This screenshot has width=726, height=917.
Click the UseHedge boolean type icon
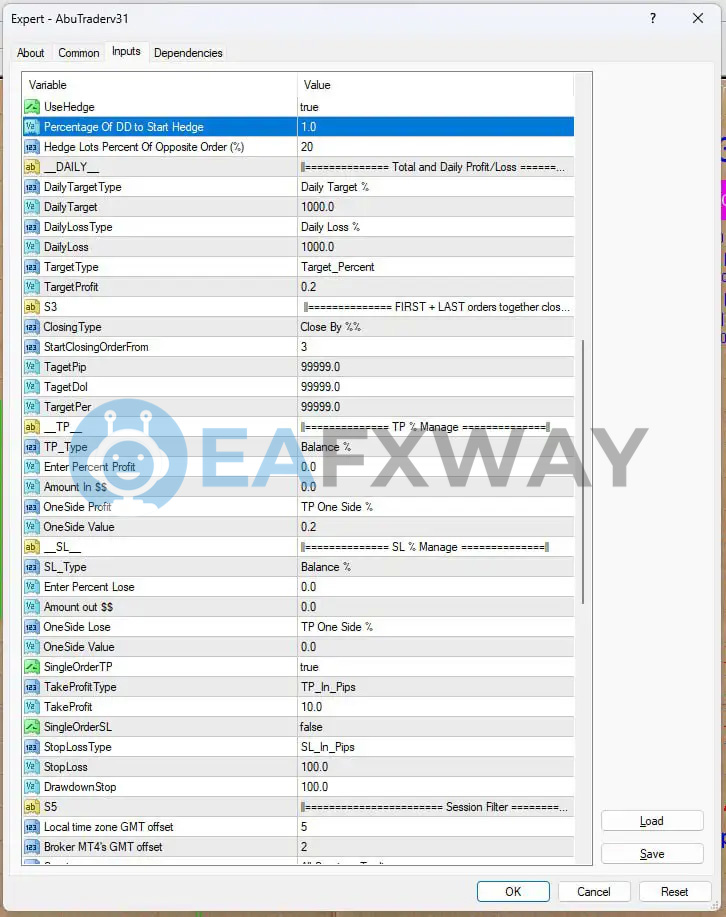coord(32,106)
